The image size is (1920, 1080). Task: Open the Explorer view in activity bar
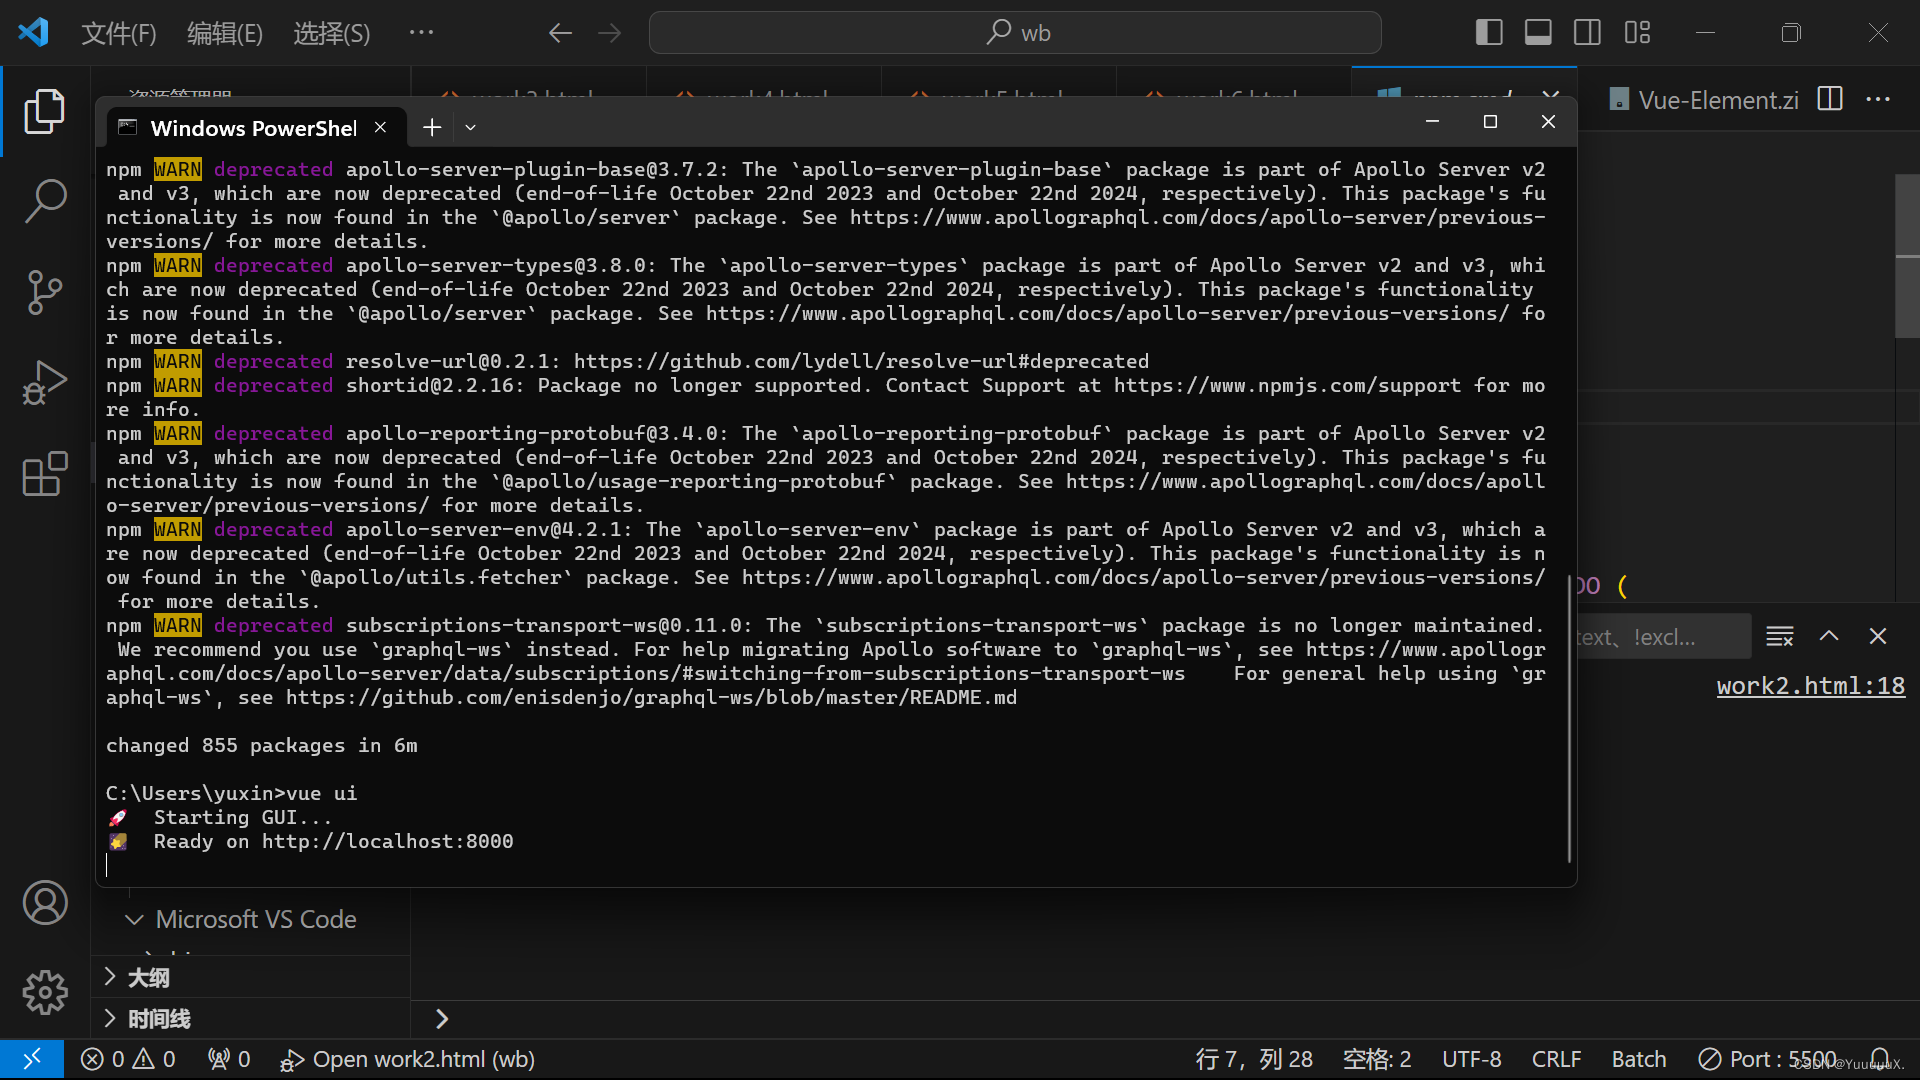tap(44, 111)
